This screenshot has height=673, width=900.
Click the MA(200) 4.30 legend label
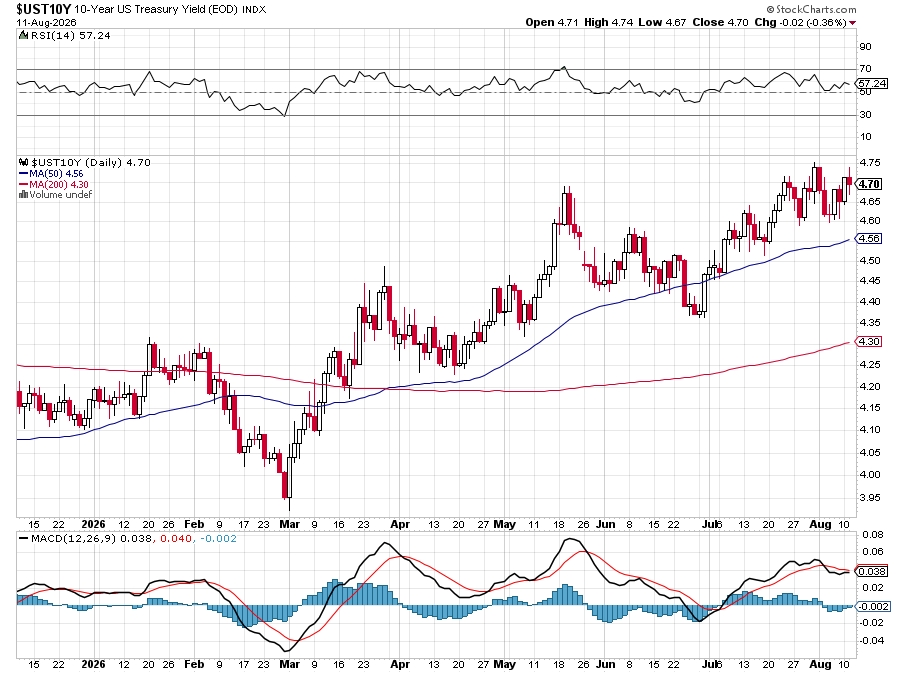(59, 184)
